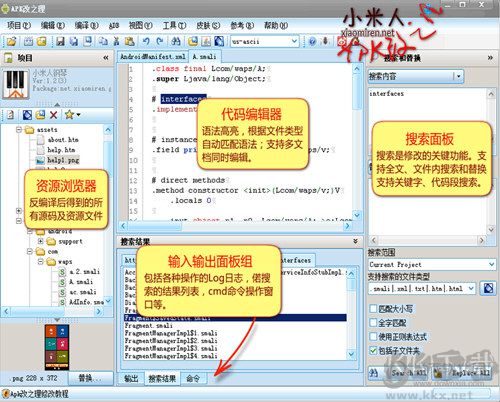
Task: Click the star favorites icon in project panel
Action: (x=69, y=115)
